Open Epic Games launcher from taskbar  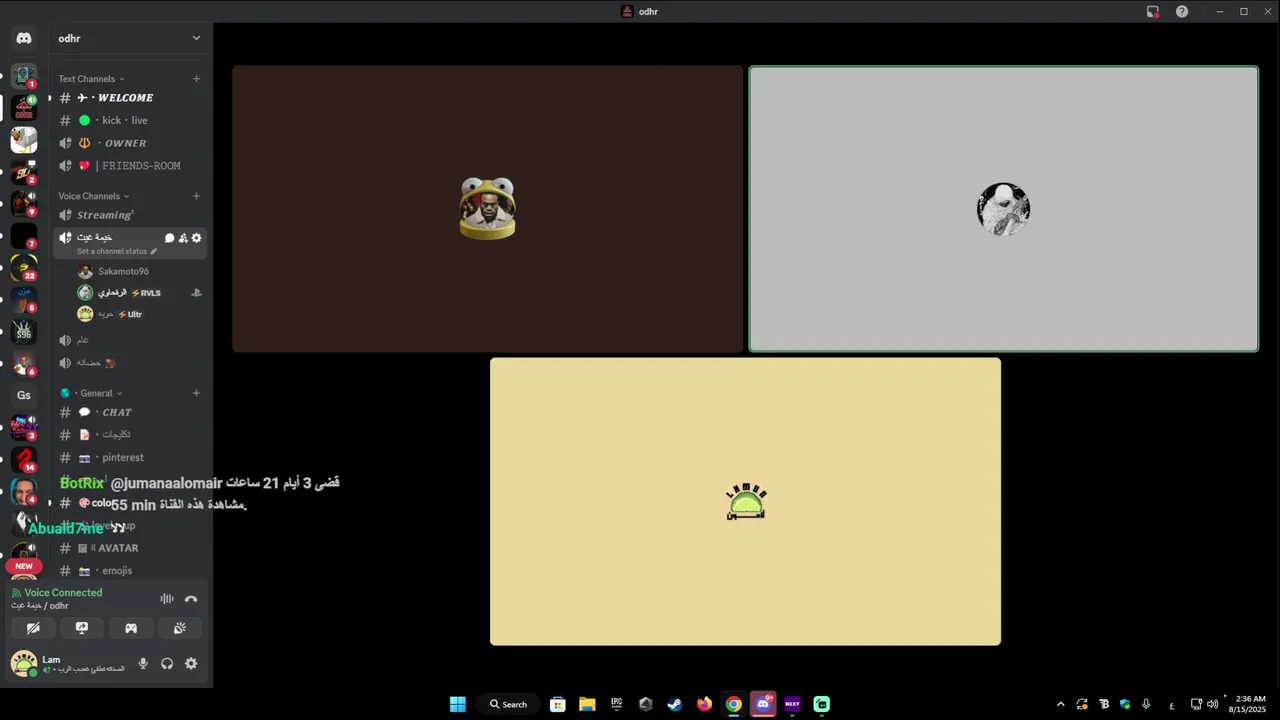617,704
